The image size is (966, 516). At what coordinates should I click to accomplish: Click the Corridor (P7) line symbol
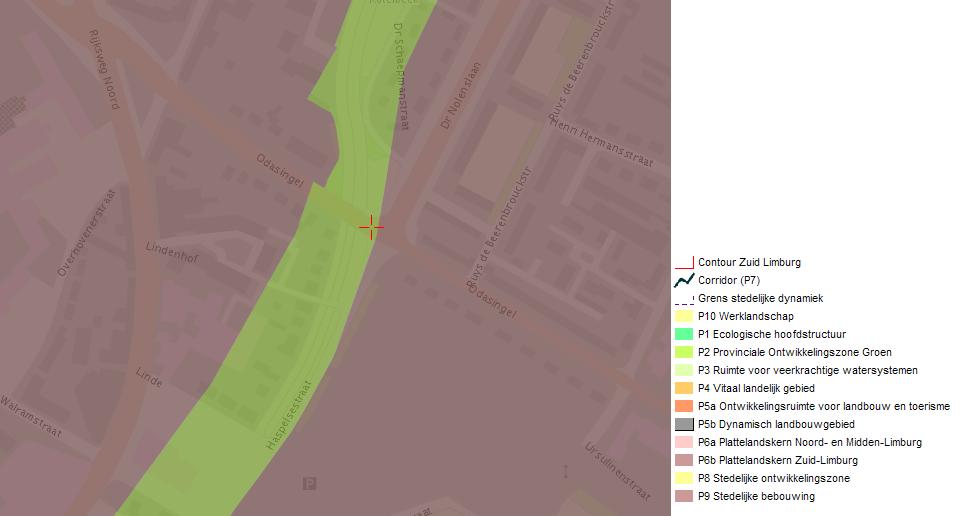coord(684,280)
